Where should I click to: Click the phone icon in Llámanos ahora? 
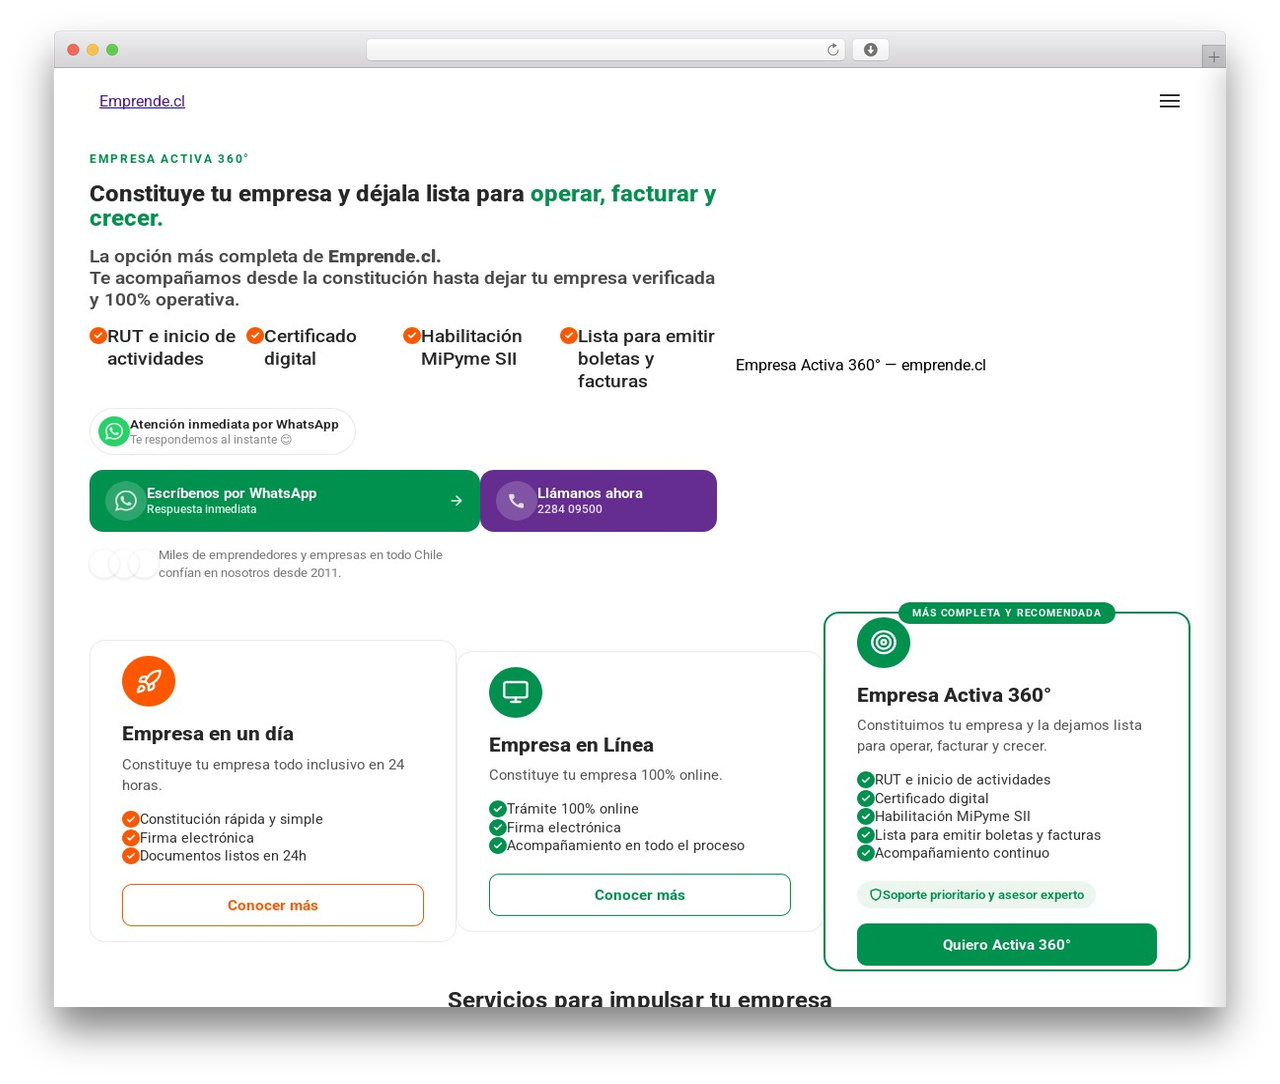point(516,501)
